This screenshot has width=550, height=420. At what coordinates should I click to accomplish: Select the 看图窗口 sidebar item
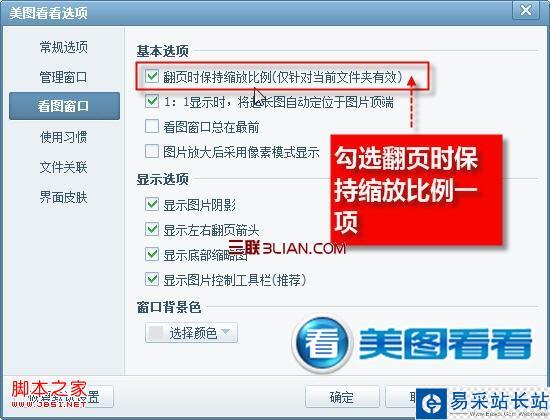point(64,106)
